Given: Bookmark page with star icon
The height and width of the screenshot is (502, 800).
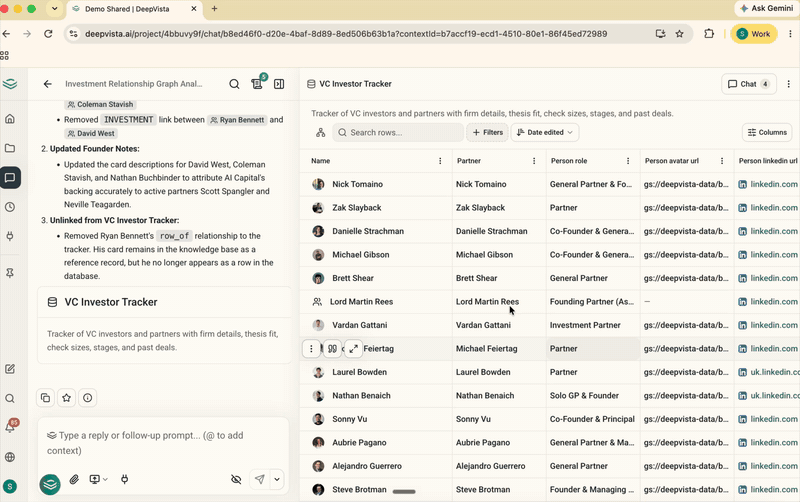Looking at the screenshot, I should (680, 34).
